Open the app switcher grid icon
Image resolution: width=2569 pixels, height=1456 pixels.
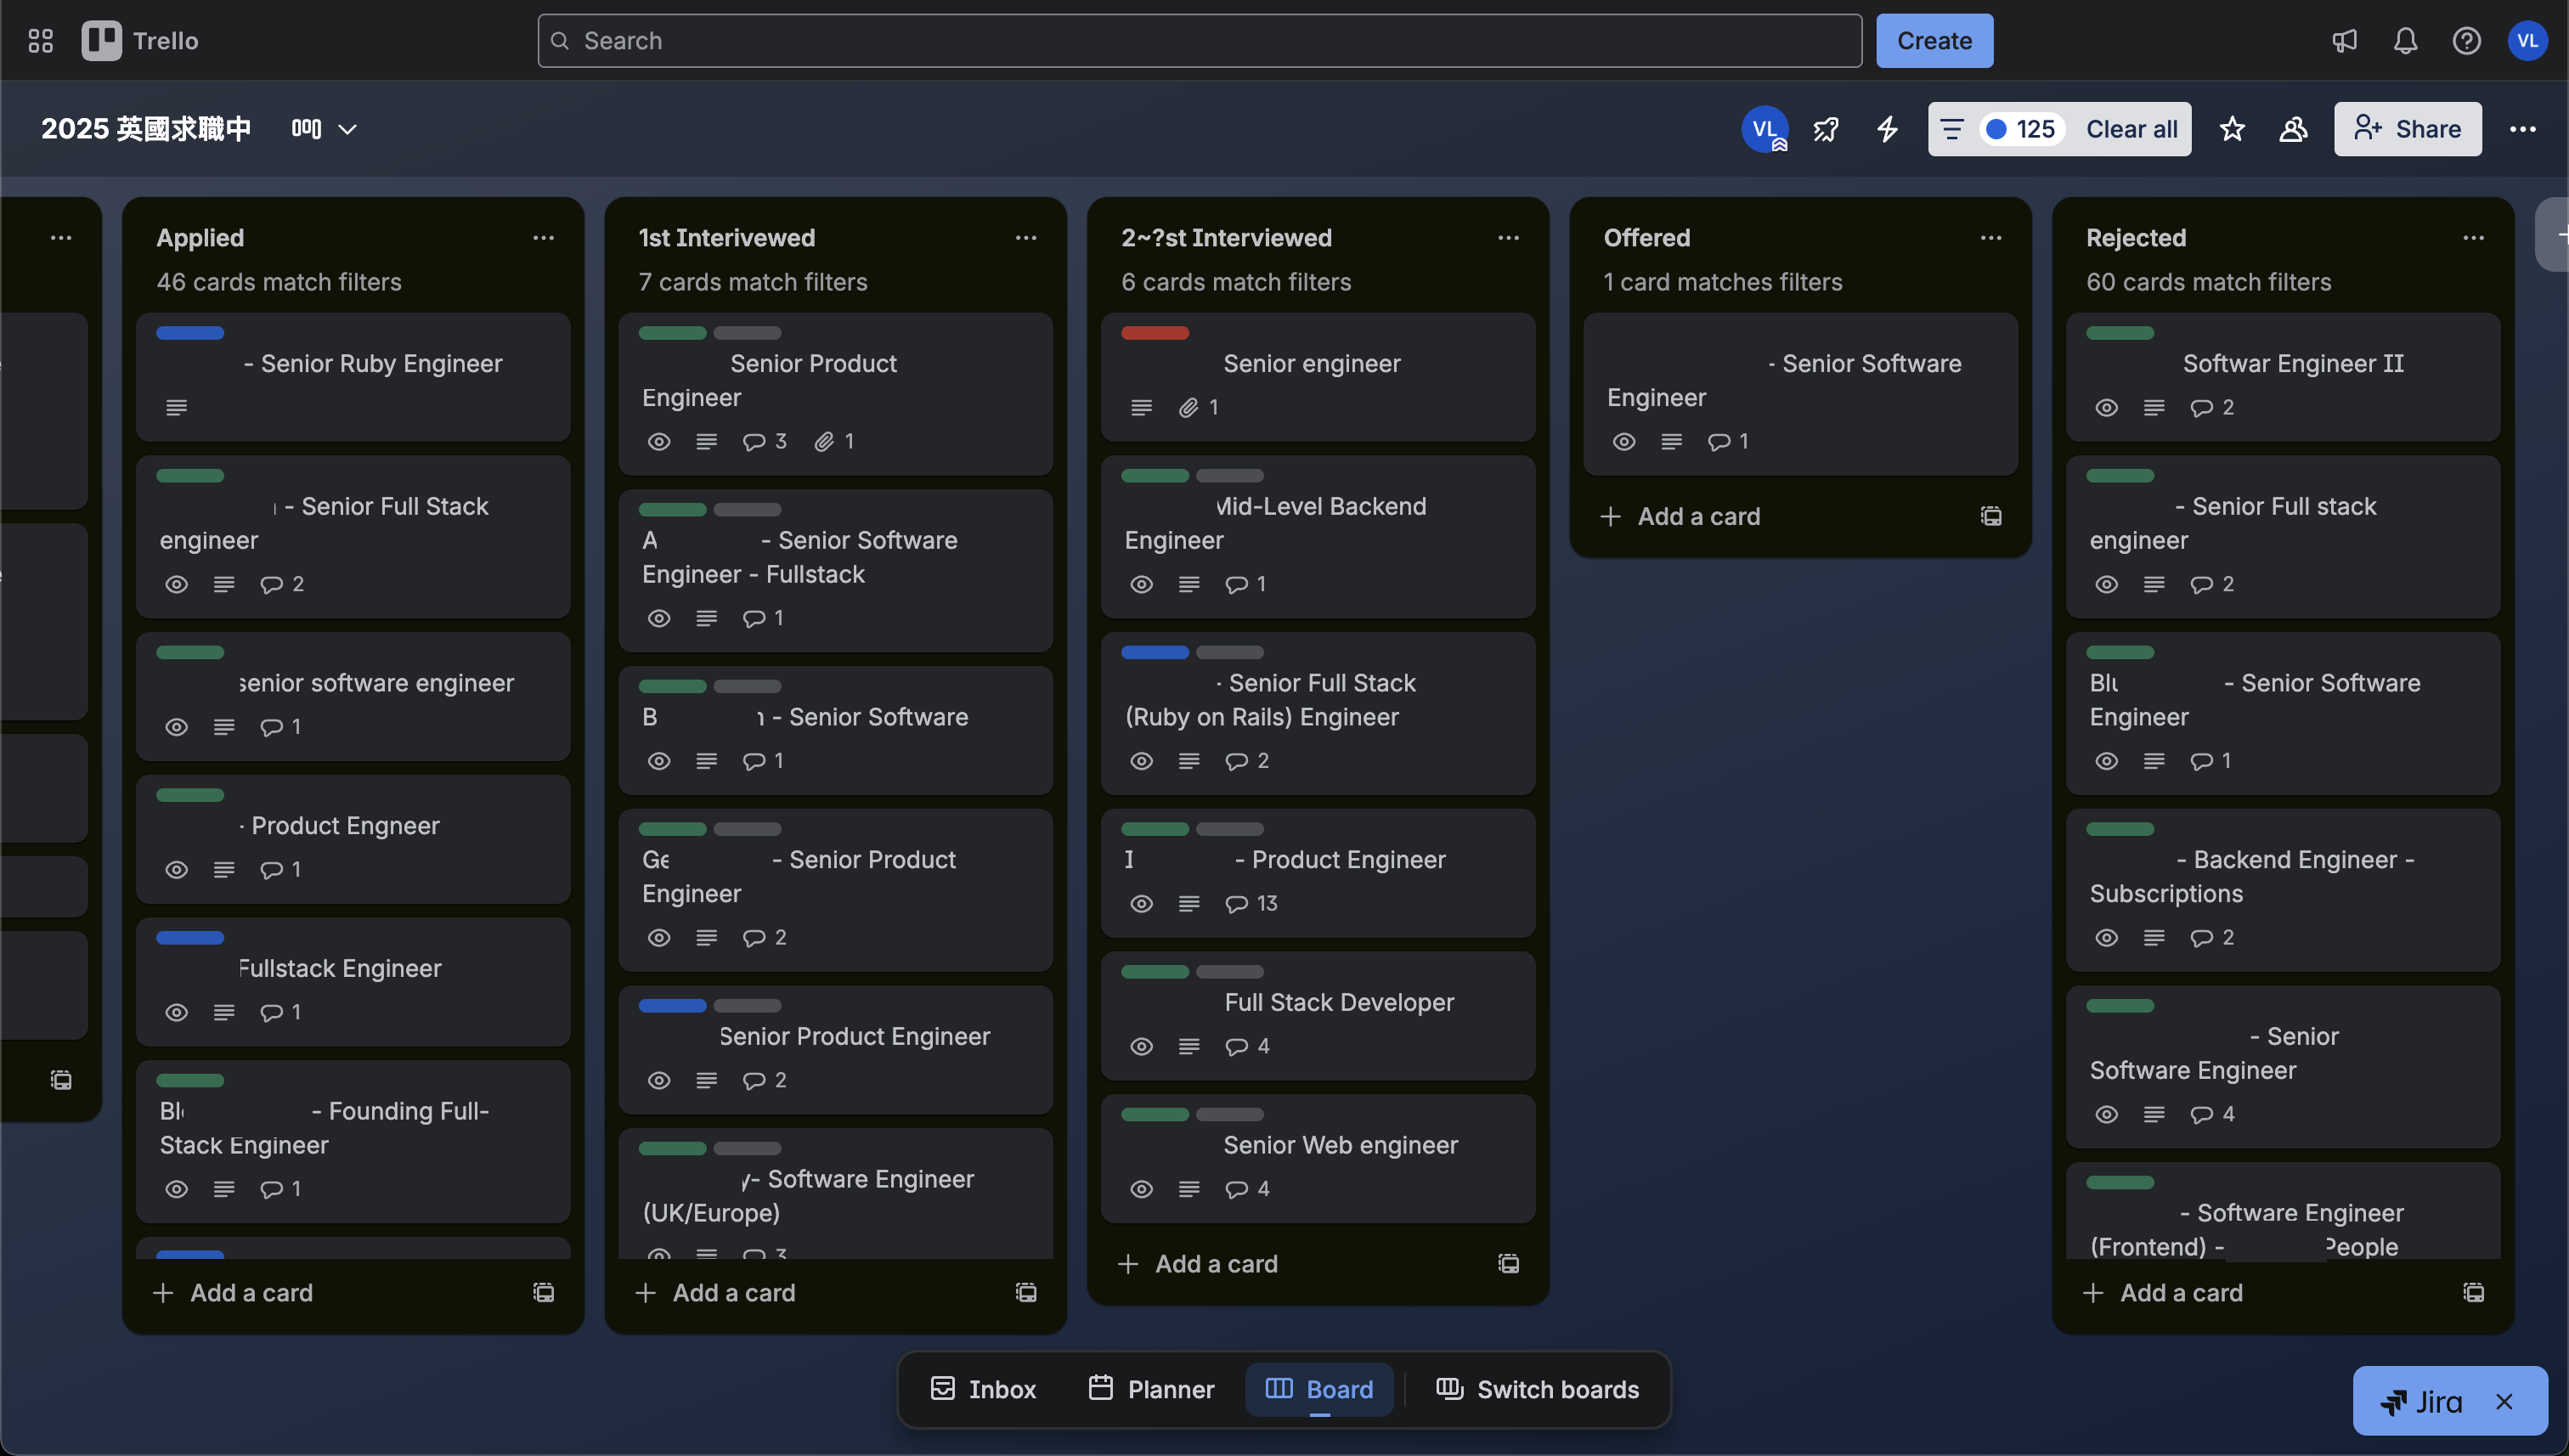point(40,41)
